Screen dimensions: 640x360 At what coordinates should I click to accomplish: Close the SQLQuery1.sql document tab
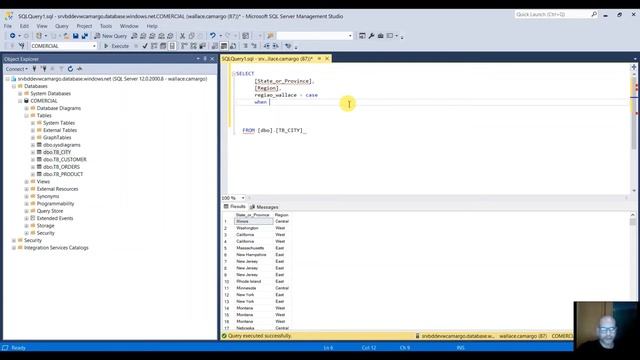coord(327,59)
